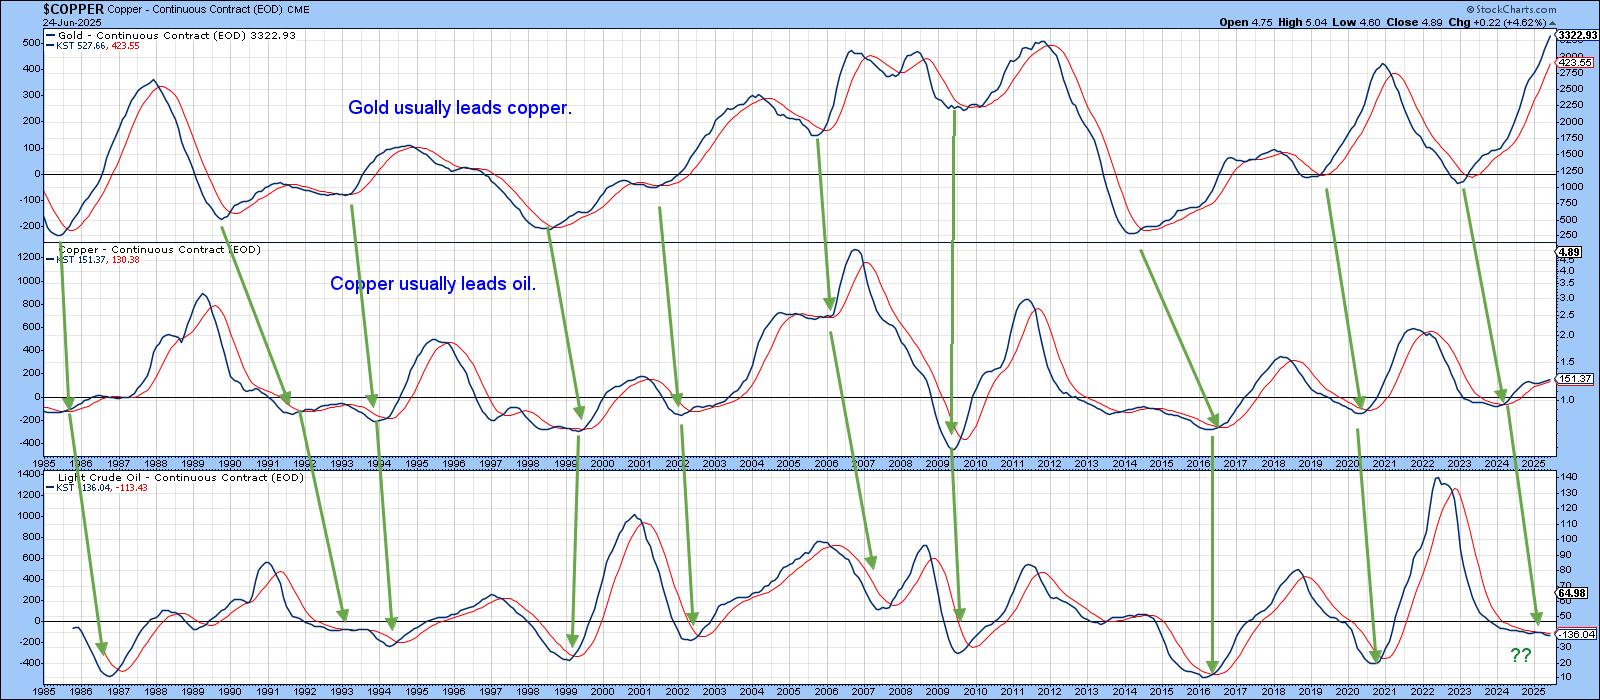
Task: Click the green arrowhead near 2007 oil panel
Action: pyautogui.click(x=871, y=562)
